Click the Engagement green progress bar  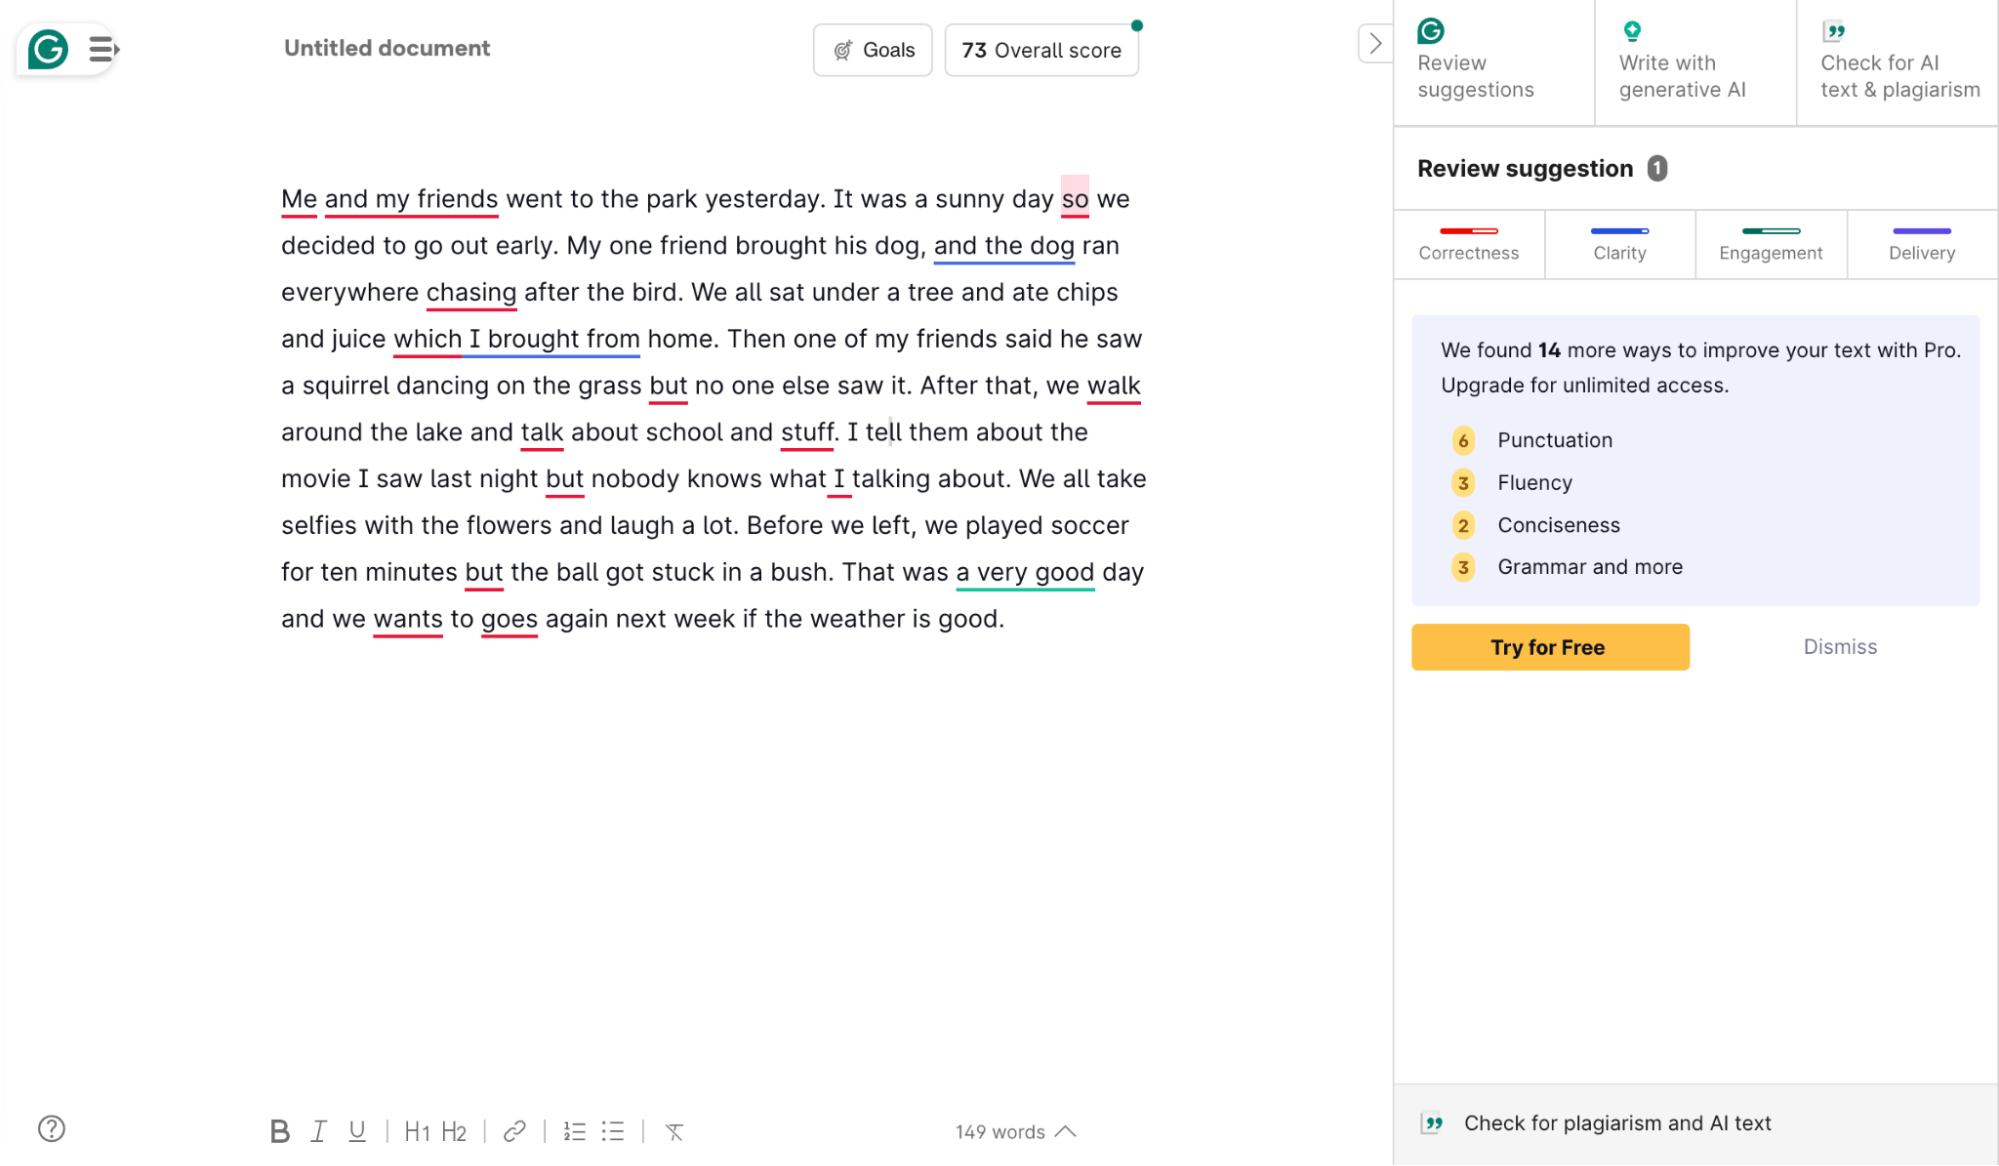(1771, 231)
